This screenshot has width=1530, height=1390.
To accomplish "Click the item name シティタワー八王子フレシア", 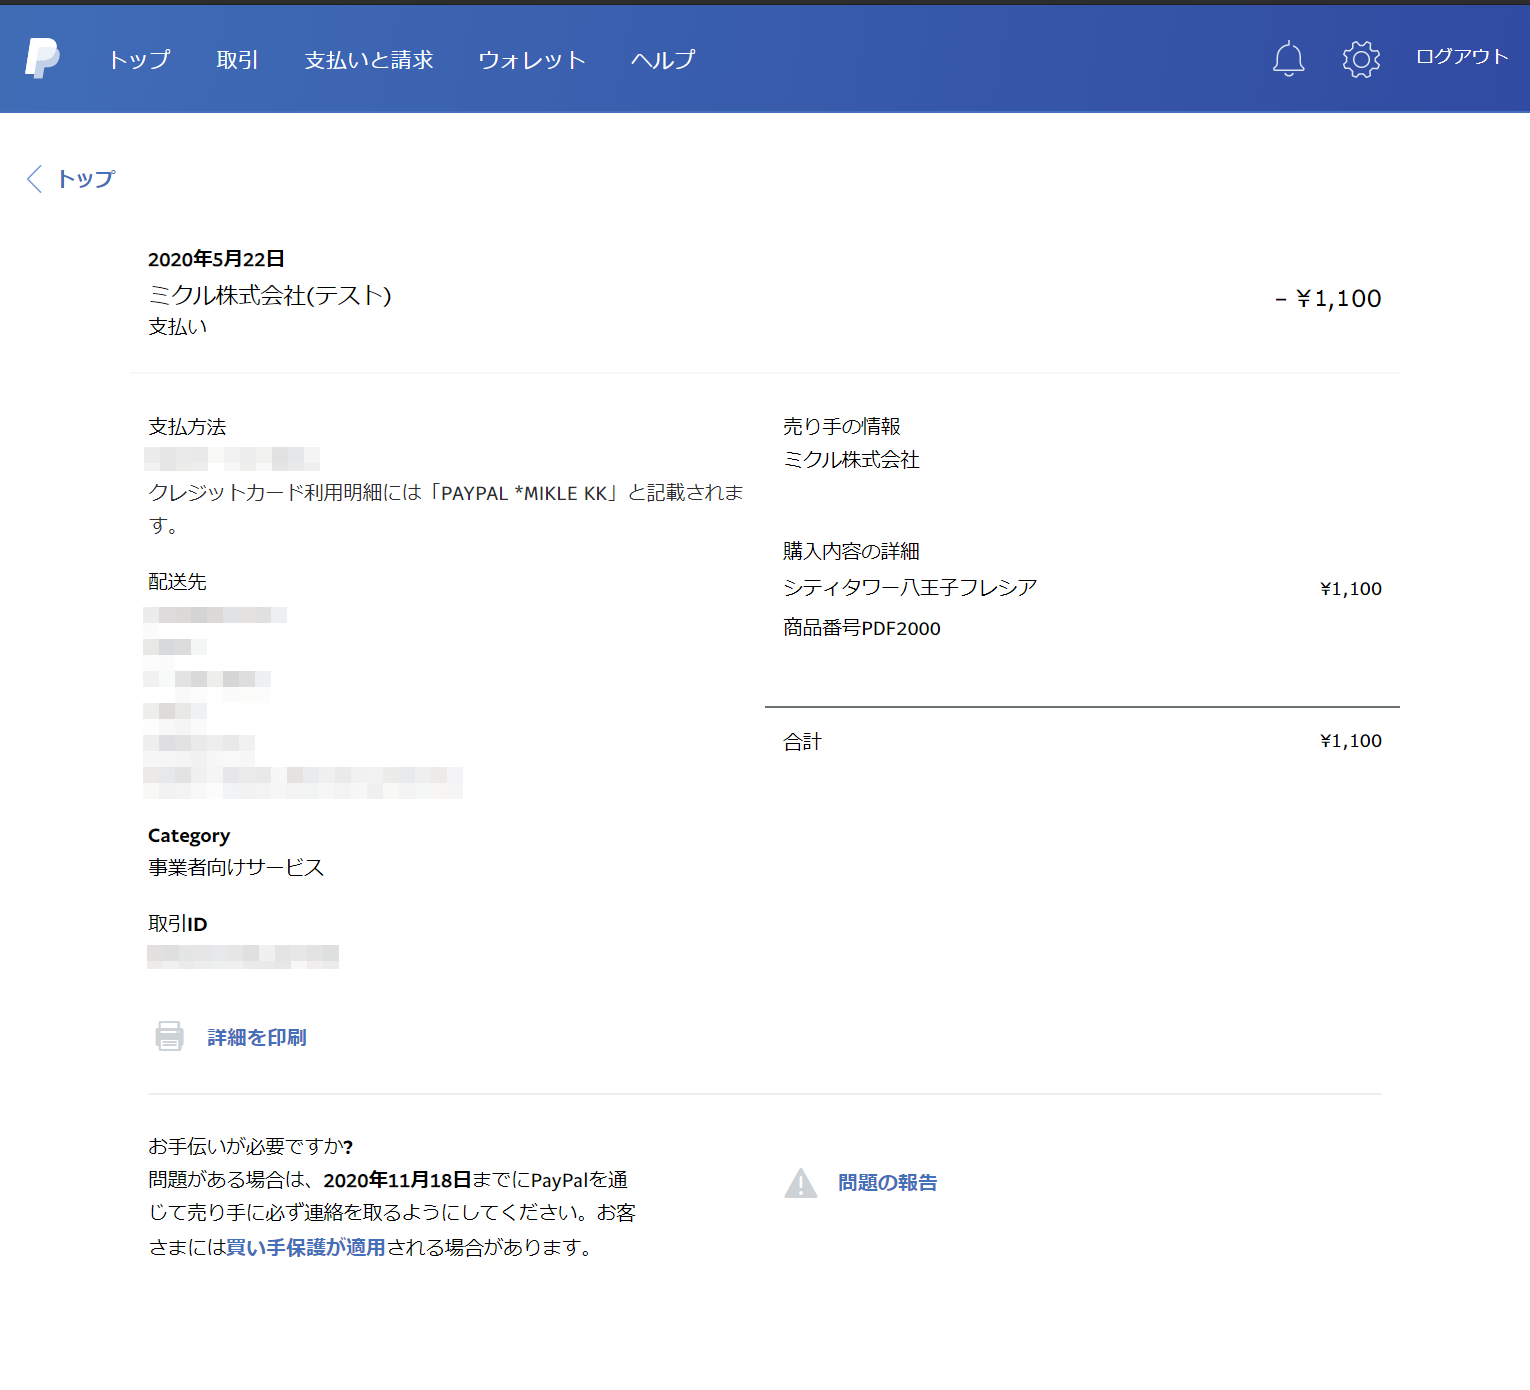I will tap(909, 587).
